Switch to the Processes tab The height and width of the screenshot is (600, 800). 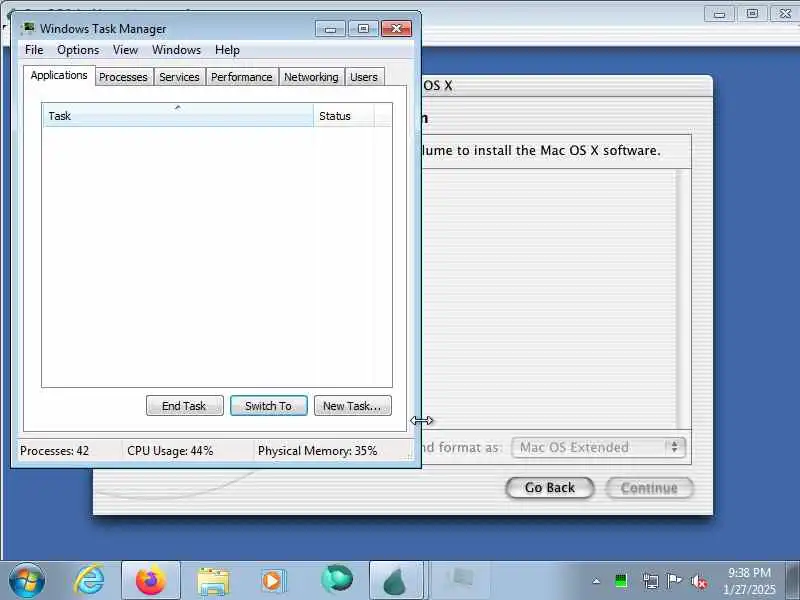tap(123, 77)
